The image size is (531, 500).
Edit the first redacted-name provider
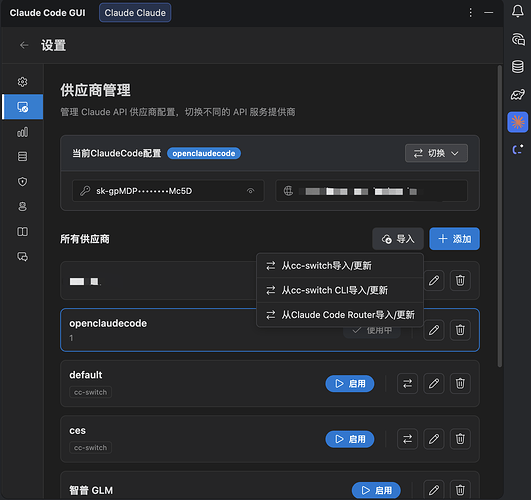pos(434,280)
